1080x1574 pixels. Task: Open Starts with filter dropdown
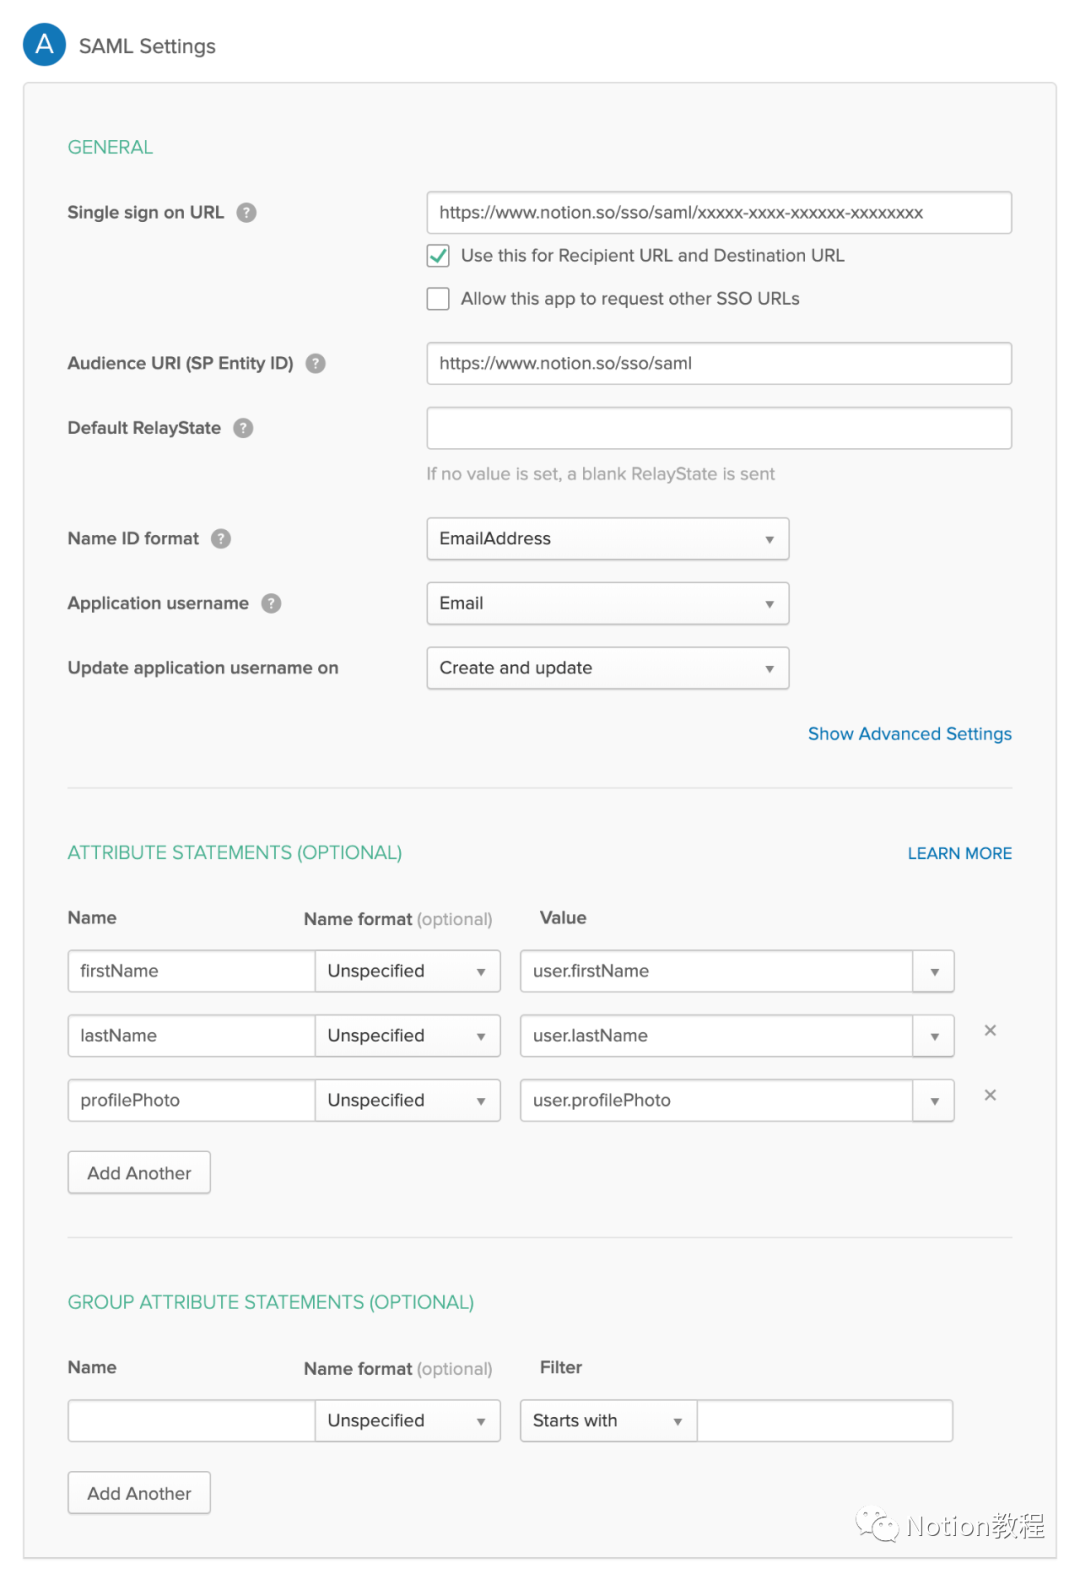[608, 1421]
